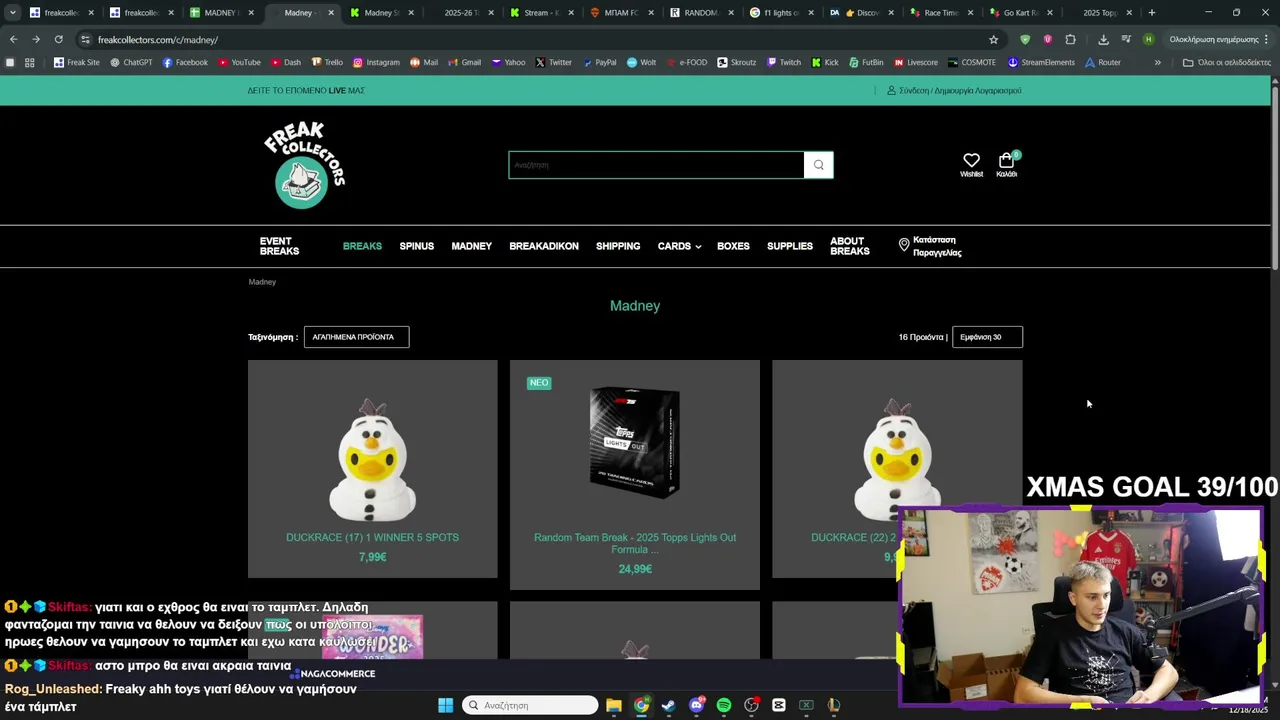The height and width of the screenshot is (720, 1280).
Task: Expand the browser tab search dropdown arrow
Action: pos(12,13)
